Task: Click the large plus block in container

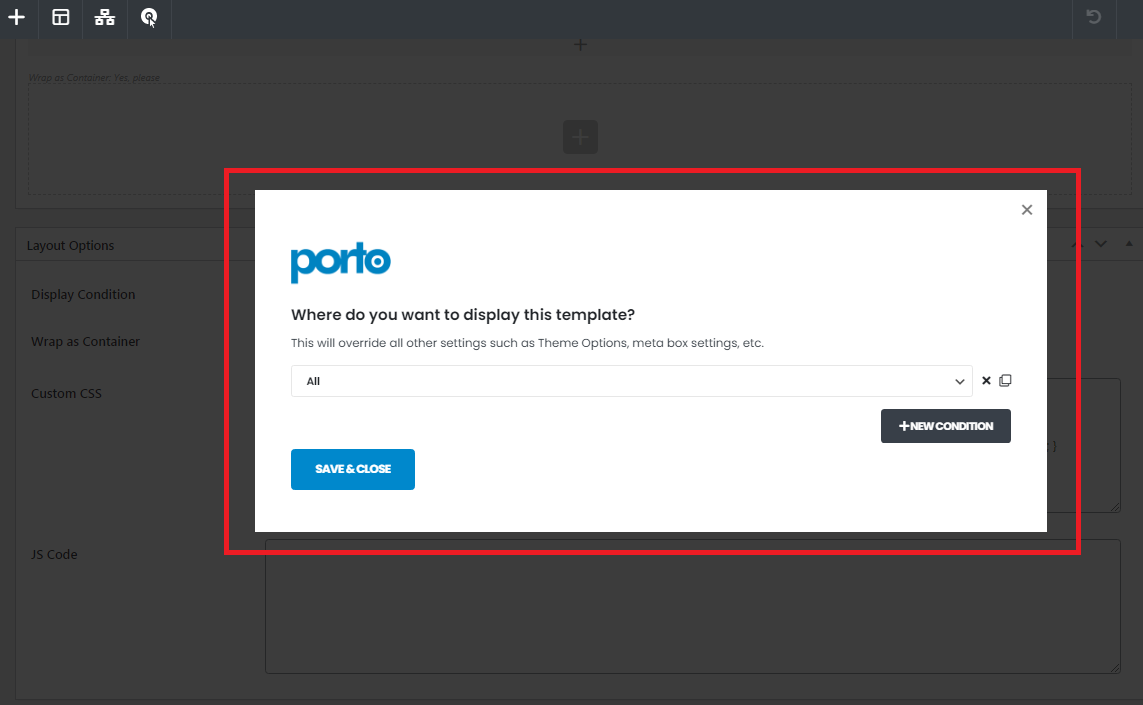Action: pyautogui.click(x=580, y=137)
